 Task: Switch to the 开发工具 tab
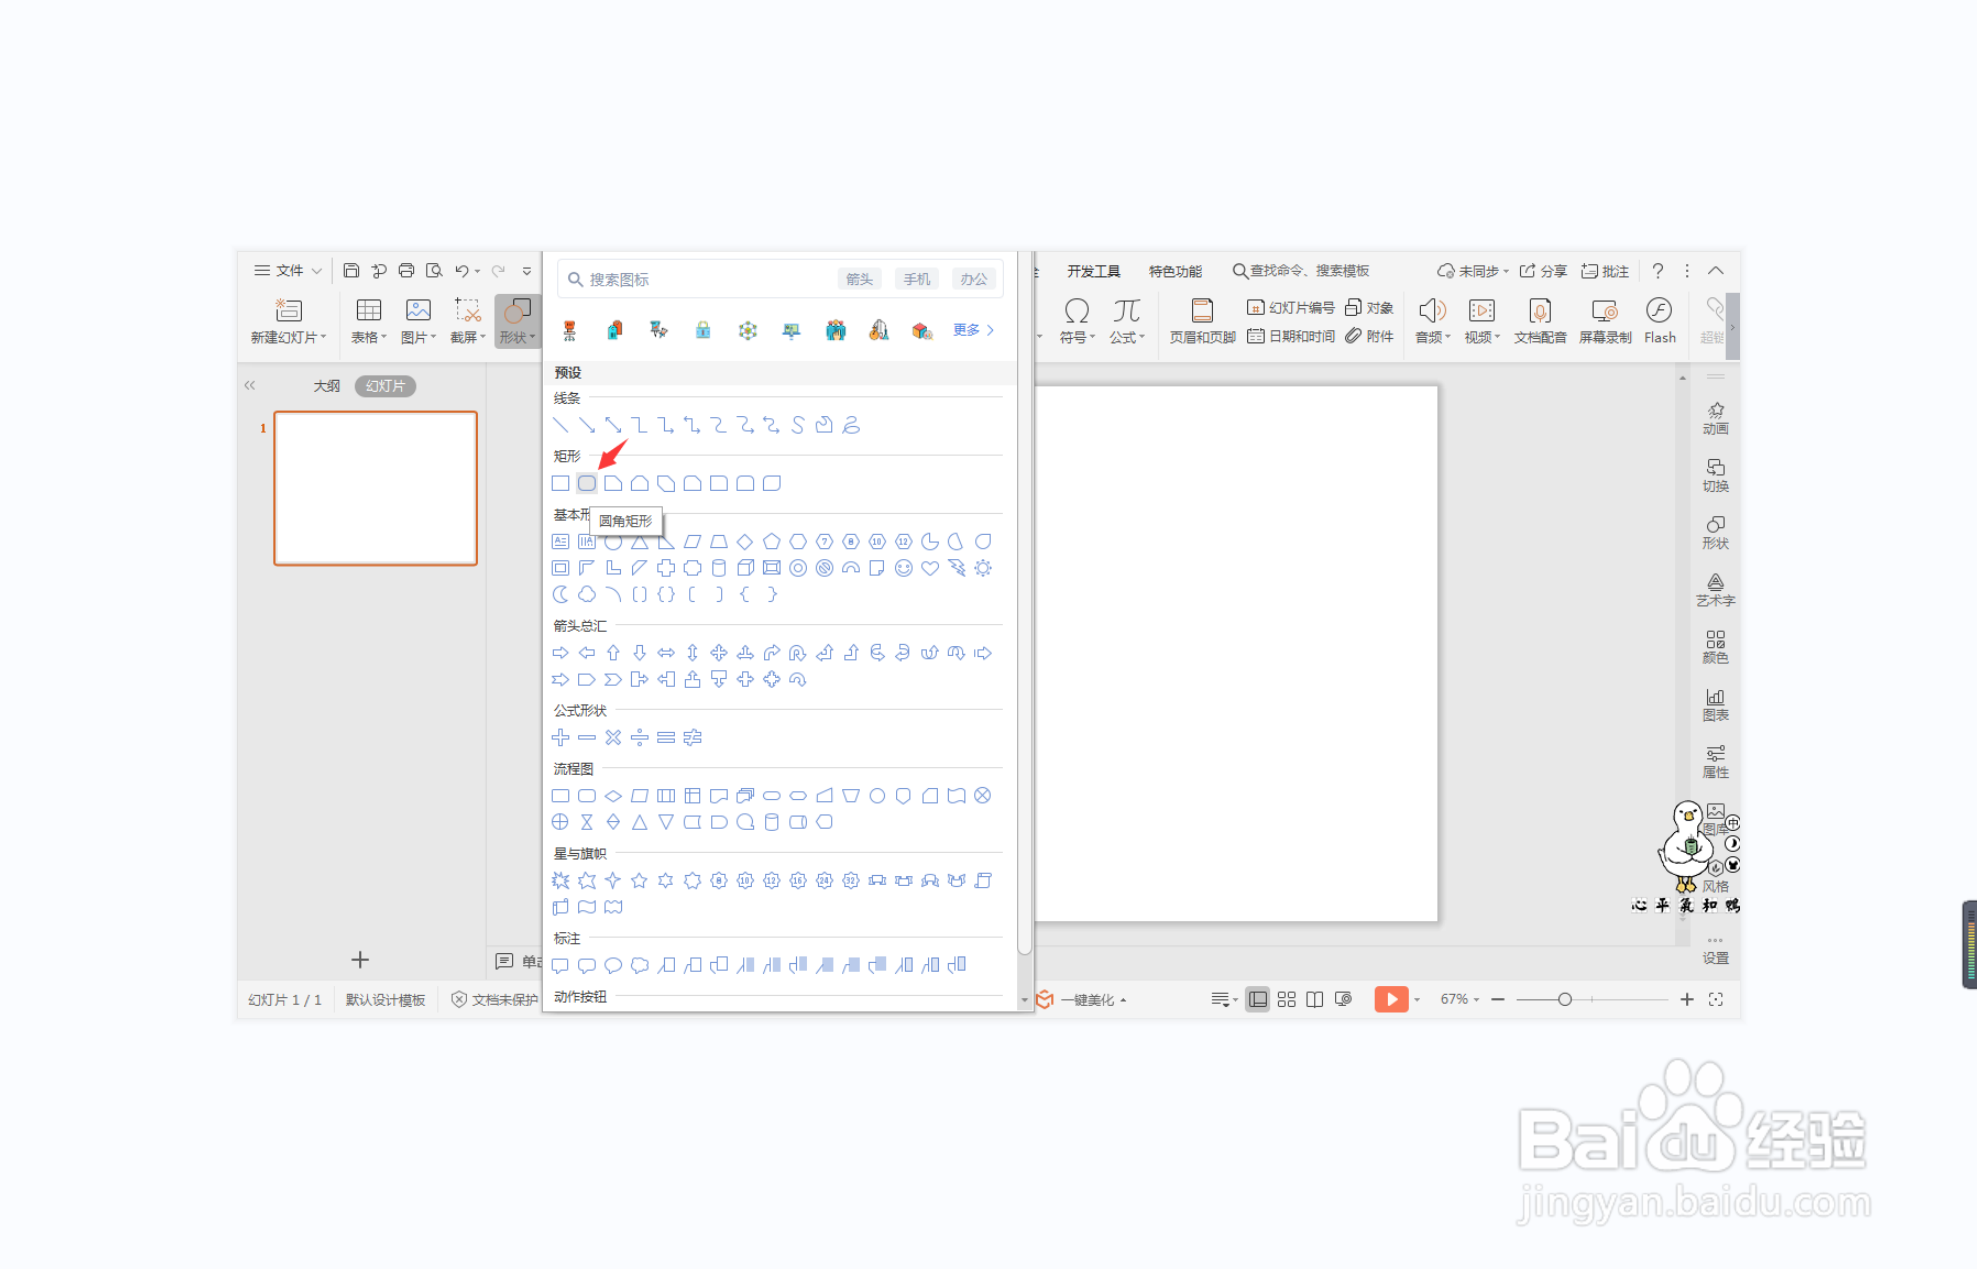[x=1093, y=272]
